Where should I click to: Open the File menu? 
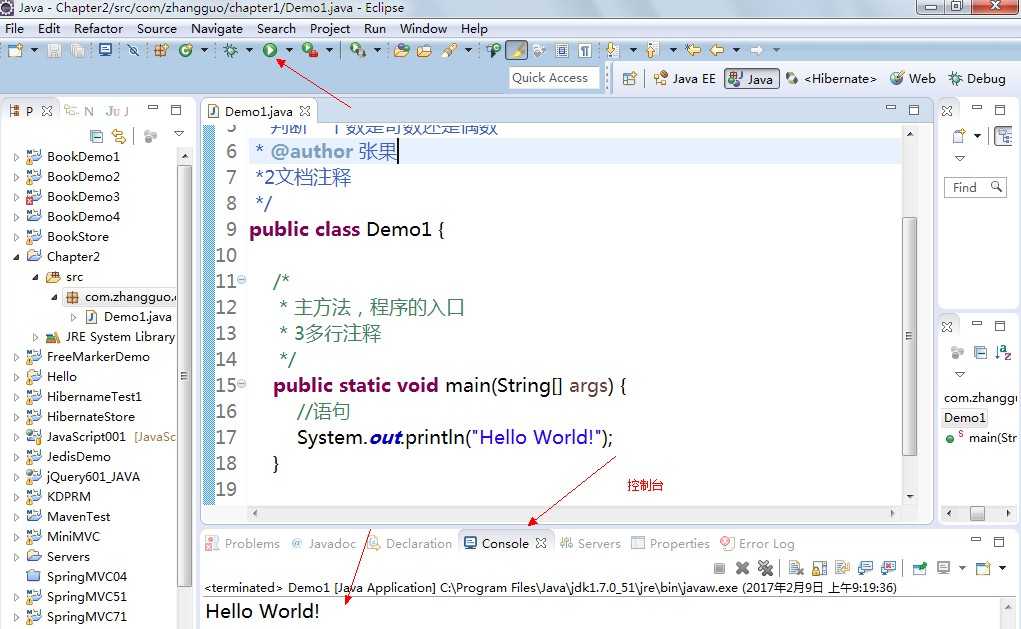click(x=14, y=29)
